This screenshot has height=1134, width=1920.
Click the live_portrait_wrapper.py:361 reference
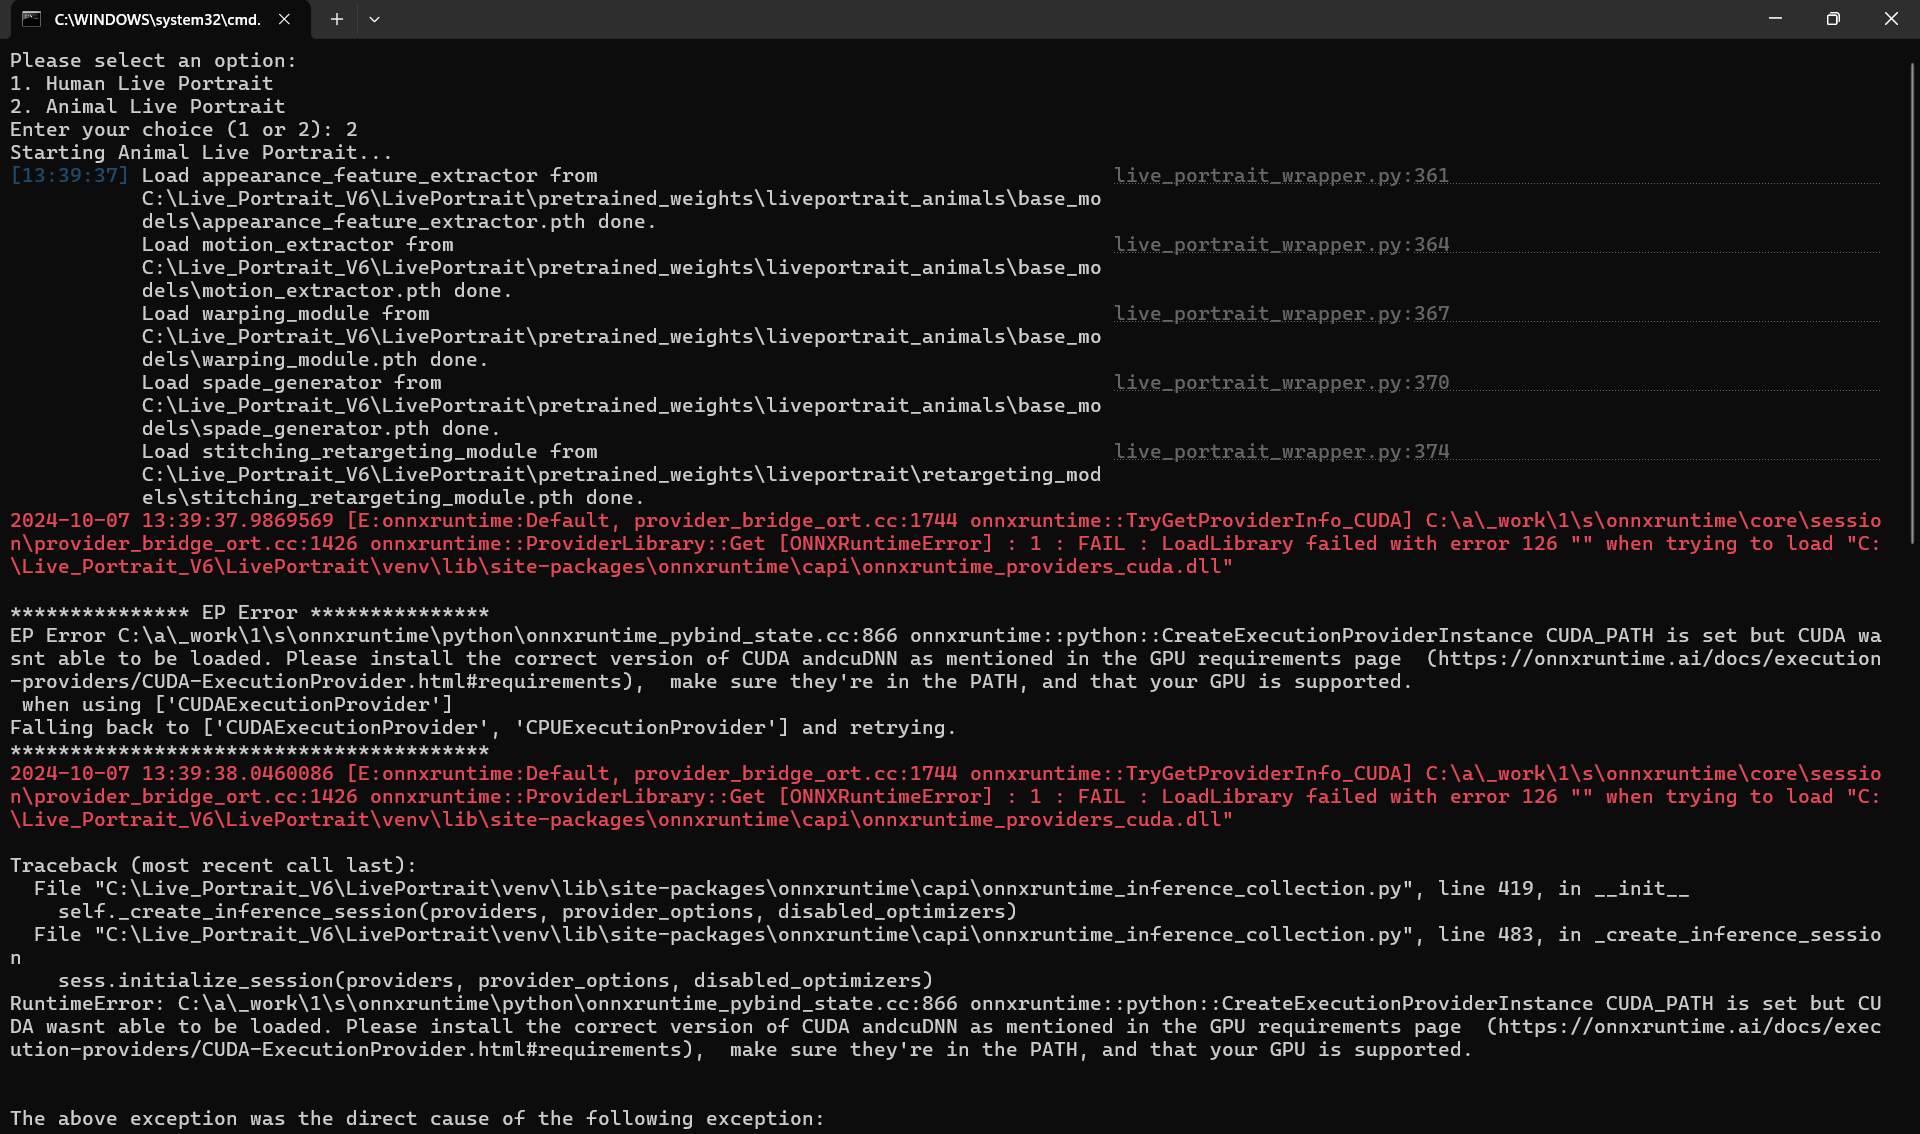pyautogui.click(x=1281, y=176)
